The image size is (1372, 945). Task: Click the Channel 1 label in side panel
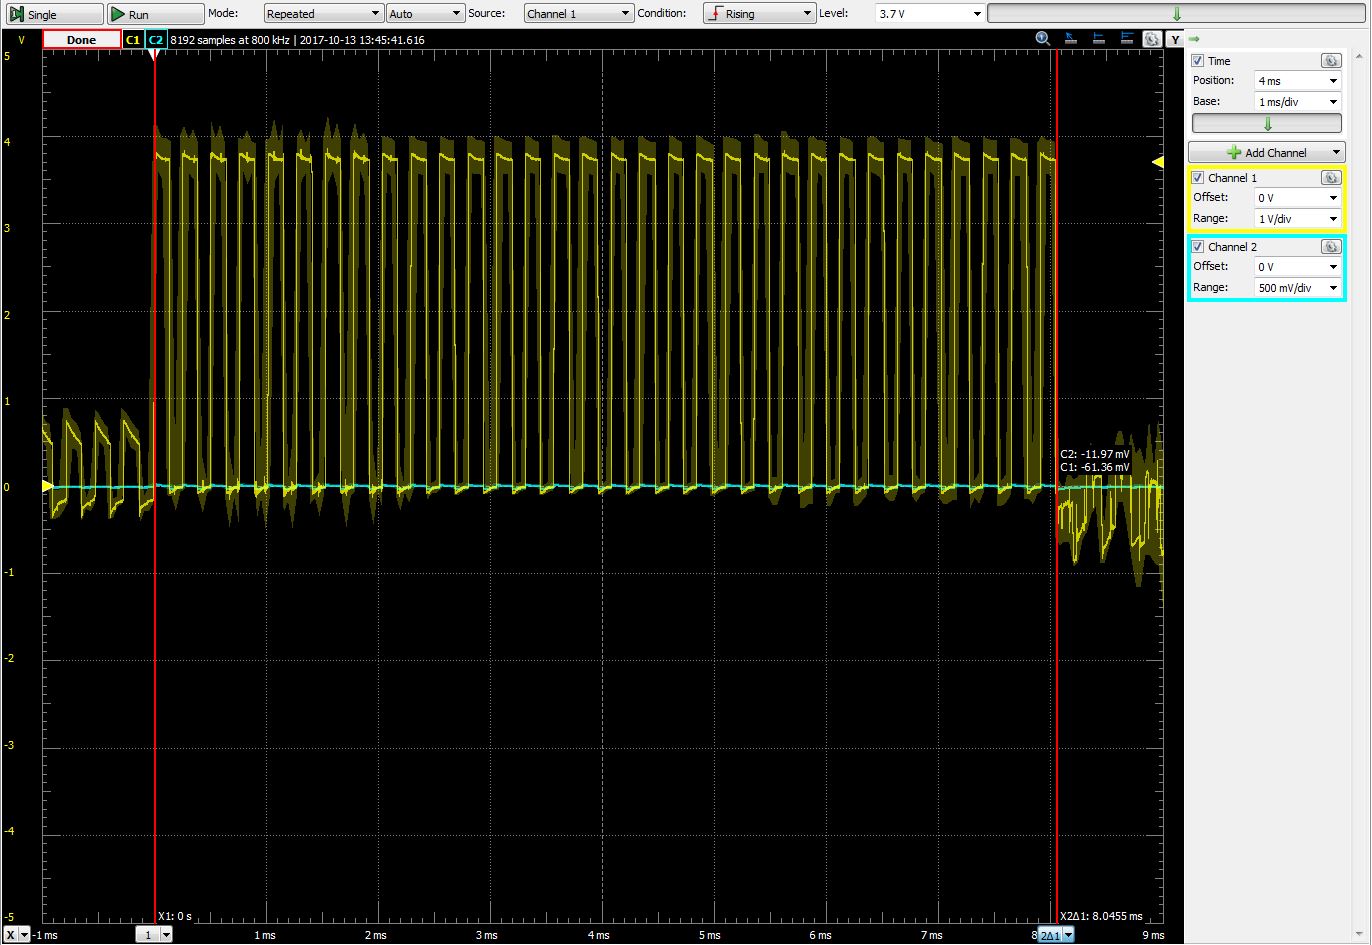[x=1232, y=178]
